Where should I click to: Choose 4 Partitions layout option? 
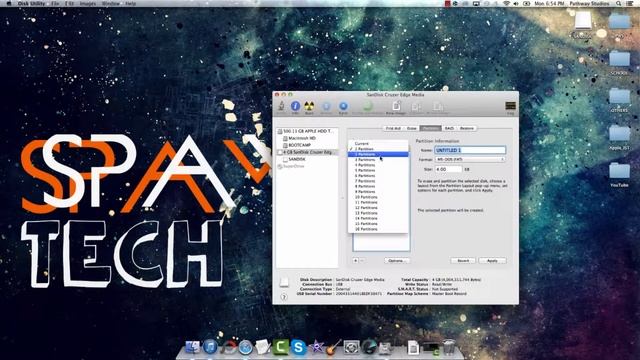378,165
